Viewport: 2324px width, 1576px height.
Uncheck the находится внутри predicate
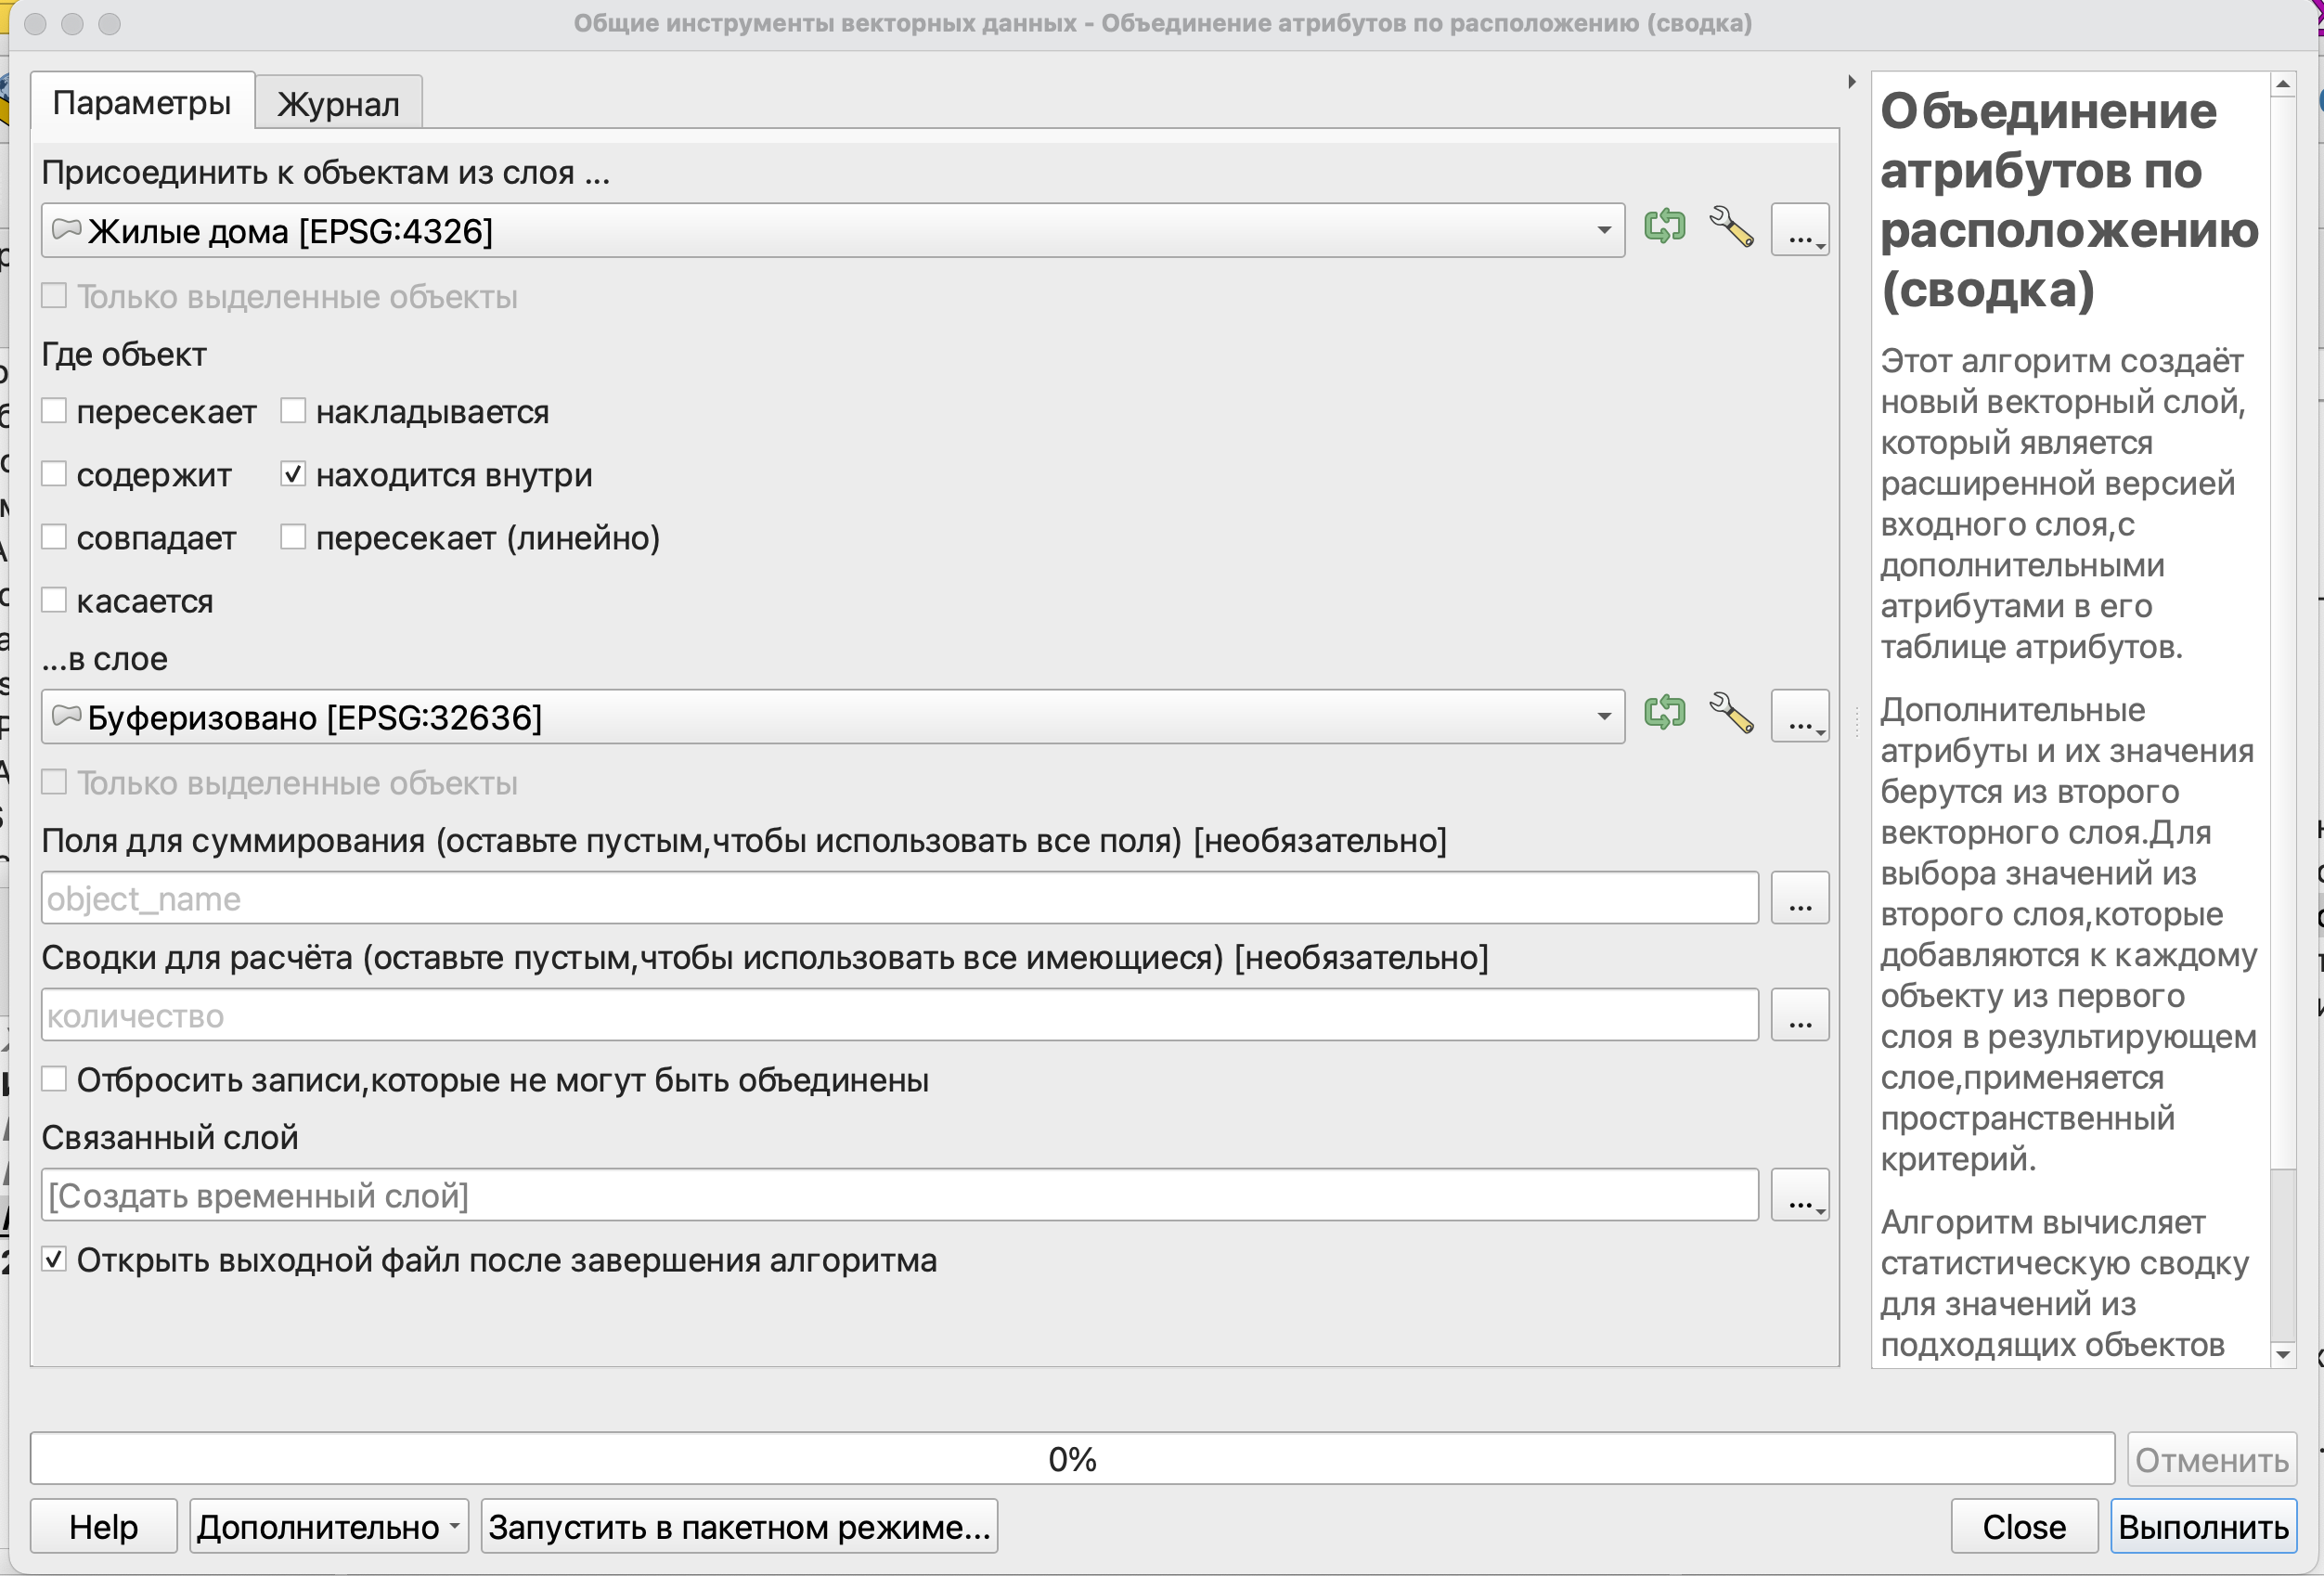293,474
